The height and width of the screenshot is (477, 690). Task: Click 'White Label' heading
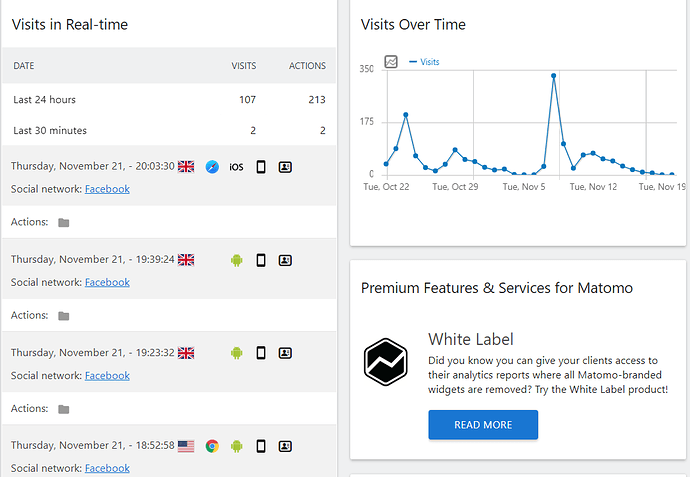pos(471,339)
